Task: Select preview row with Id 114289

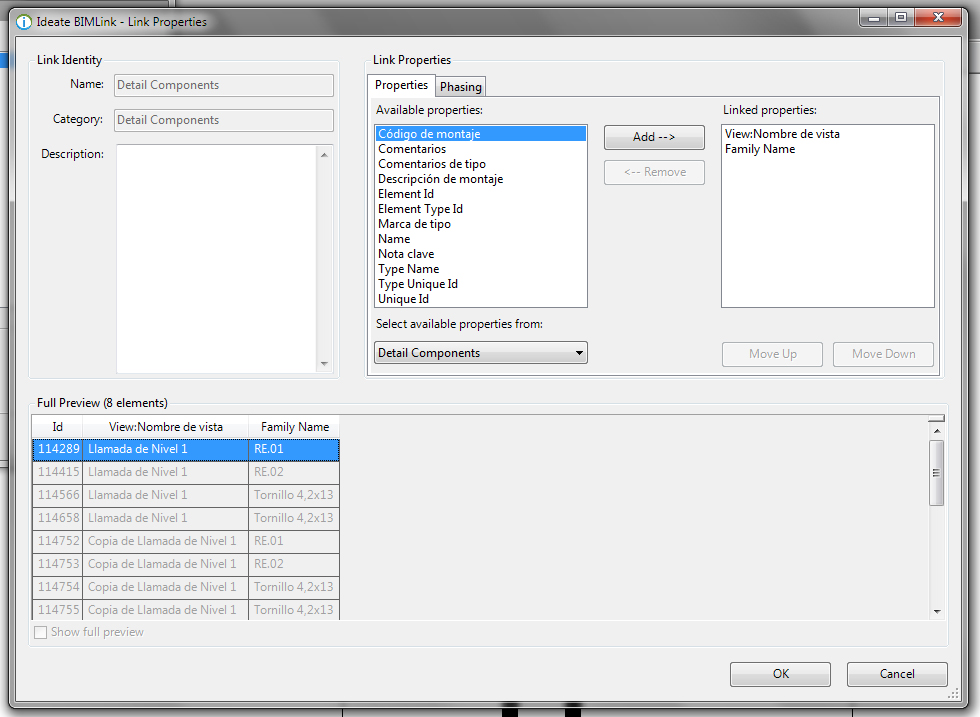Action: (x=186, y=449)
